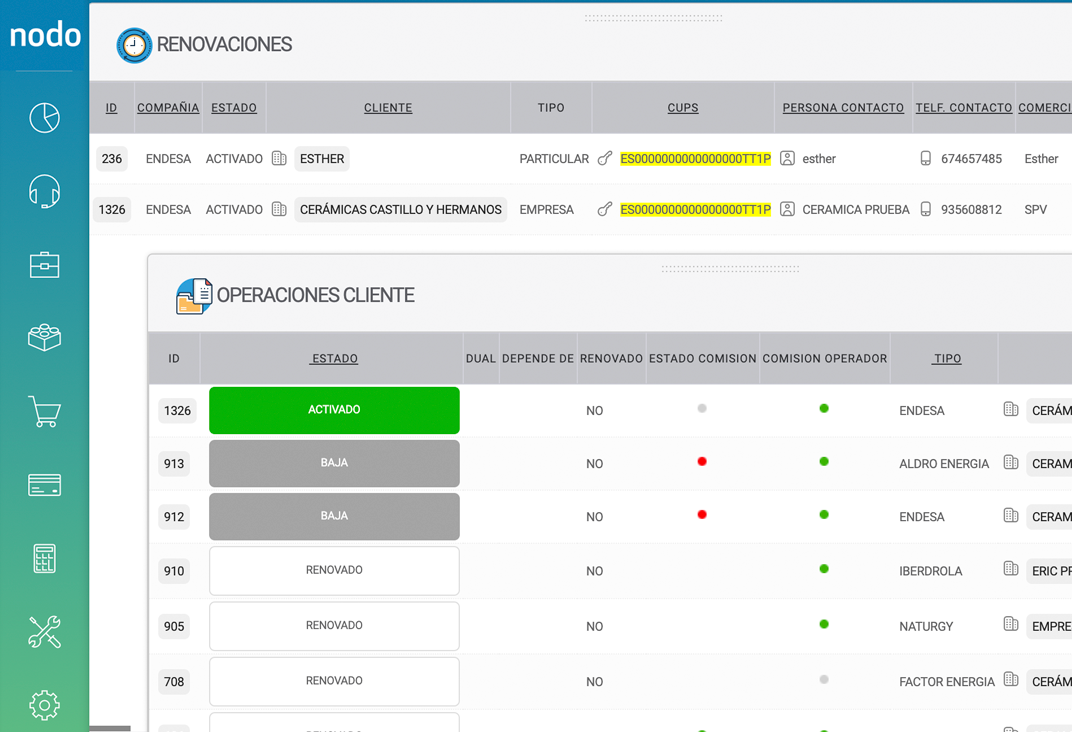Click ALDRO ENERGIA tipo cell
Image resolution: width=1072 pixels, height=732 pixels.
pos(944,464)
